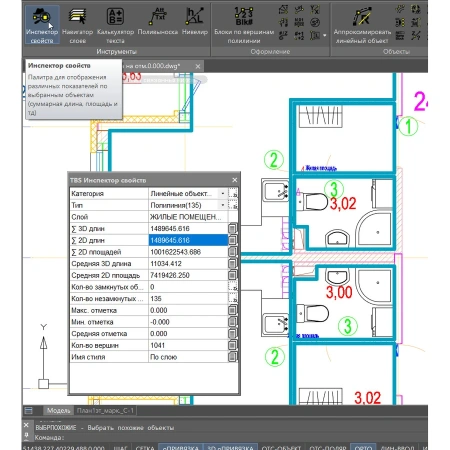Click the #/Z vertex elevation icon
The height and width of the screenshot is (450, 450).
coord(283,35)
